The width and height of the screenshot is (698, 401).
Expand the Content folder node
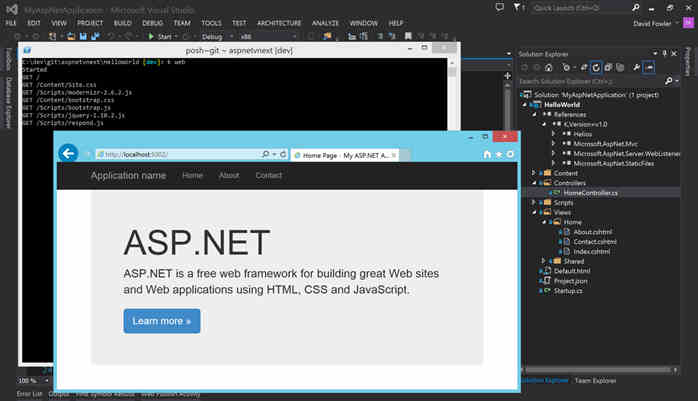(533, 173)
